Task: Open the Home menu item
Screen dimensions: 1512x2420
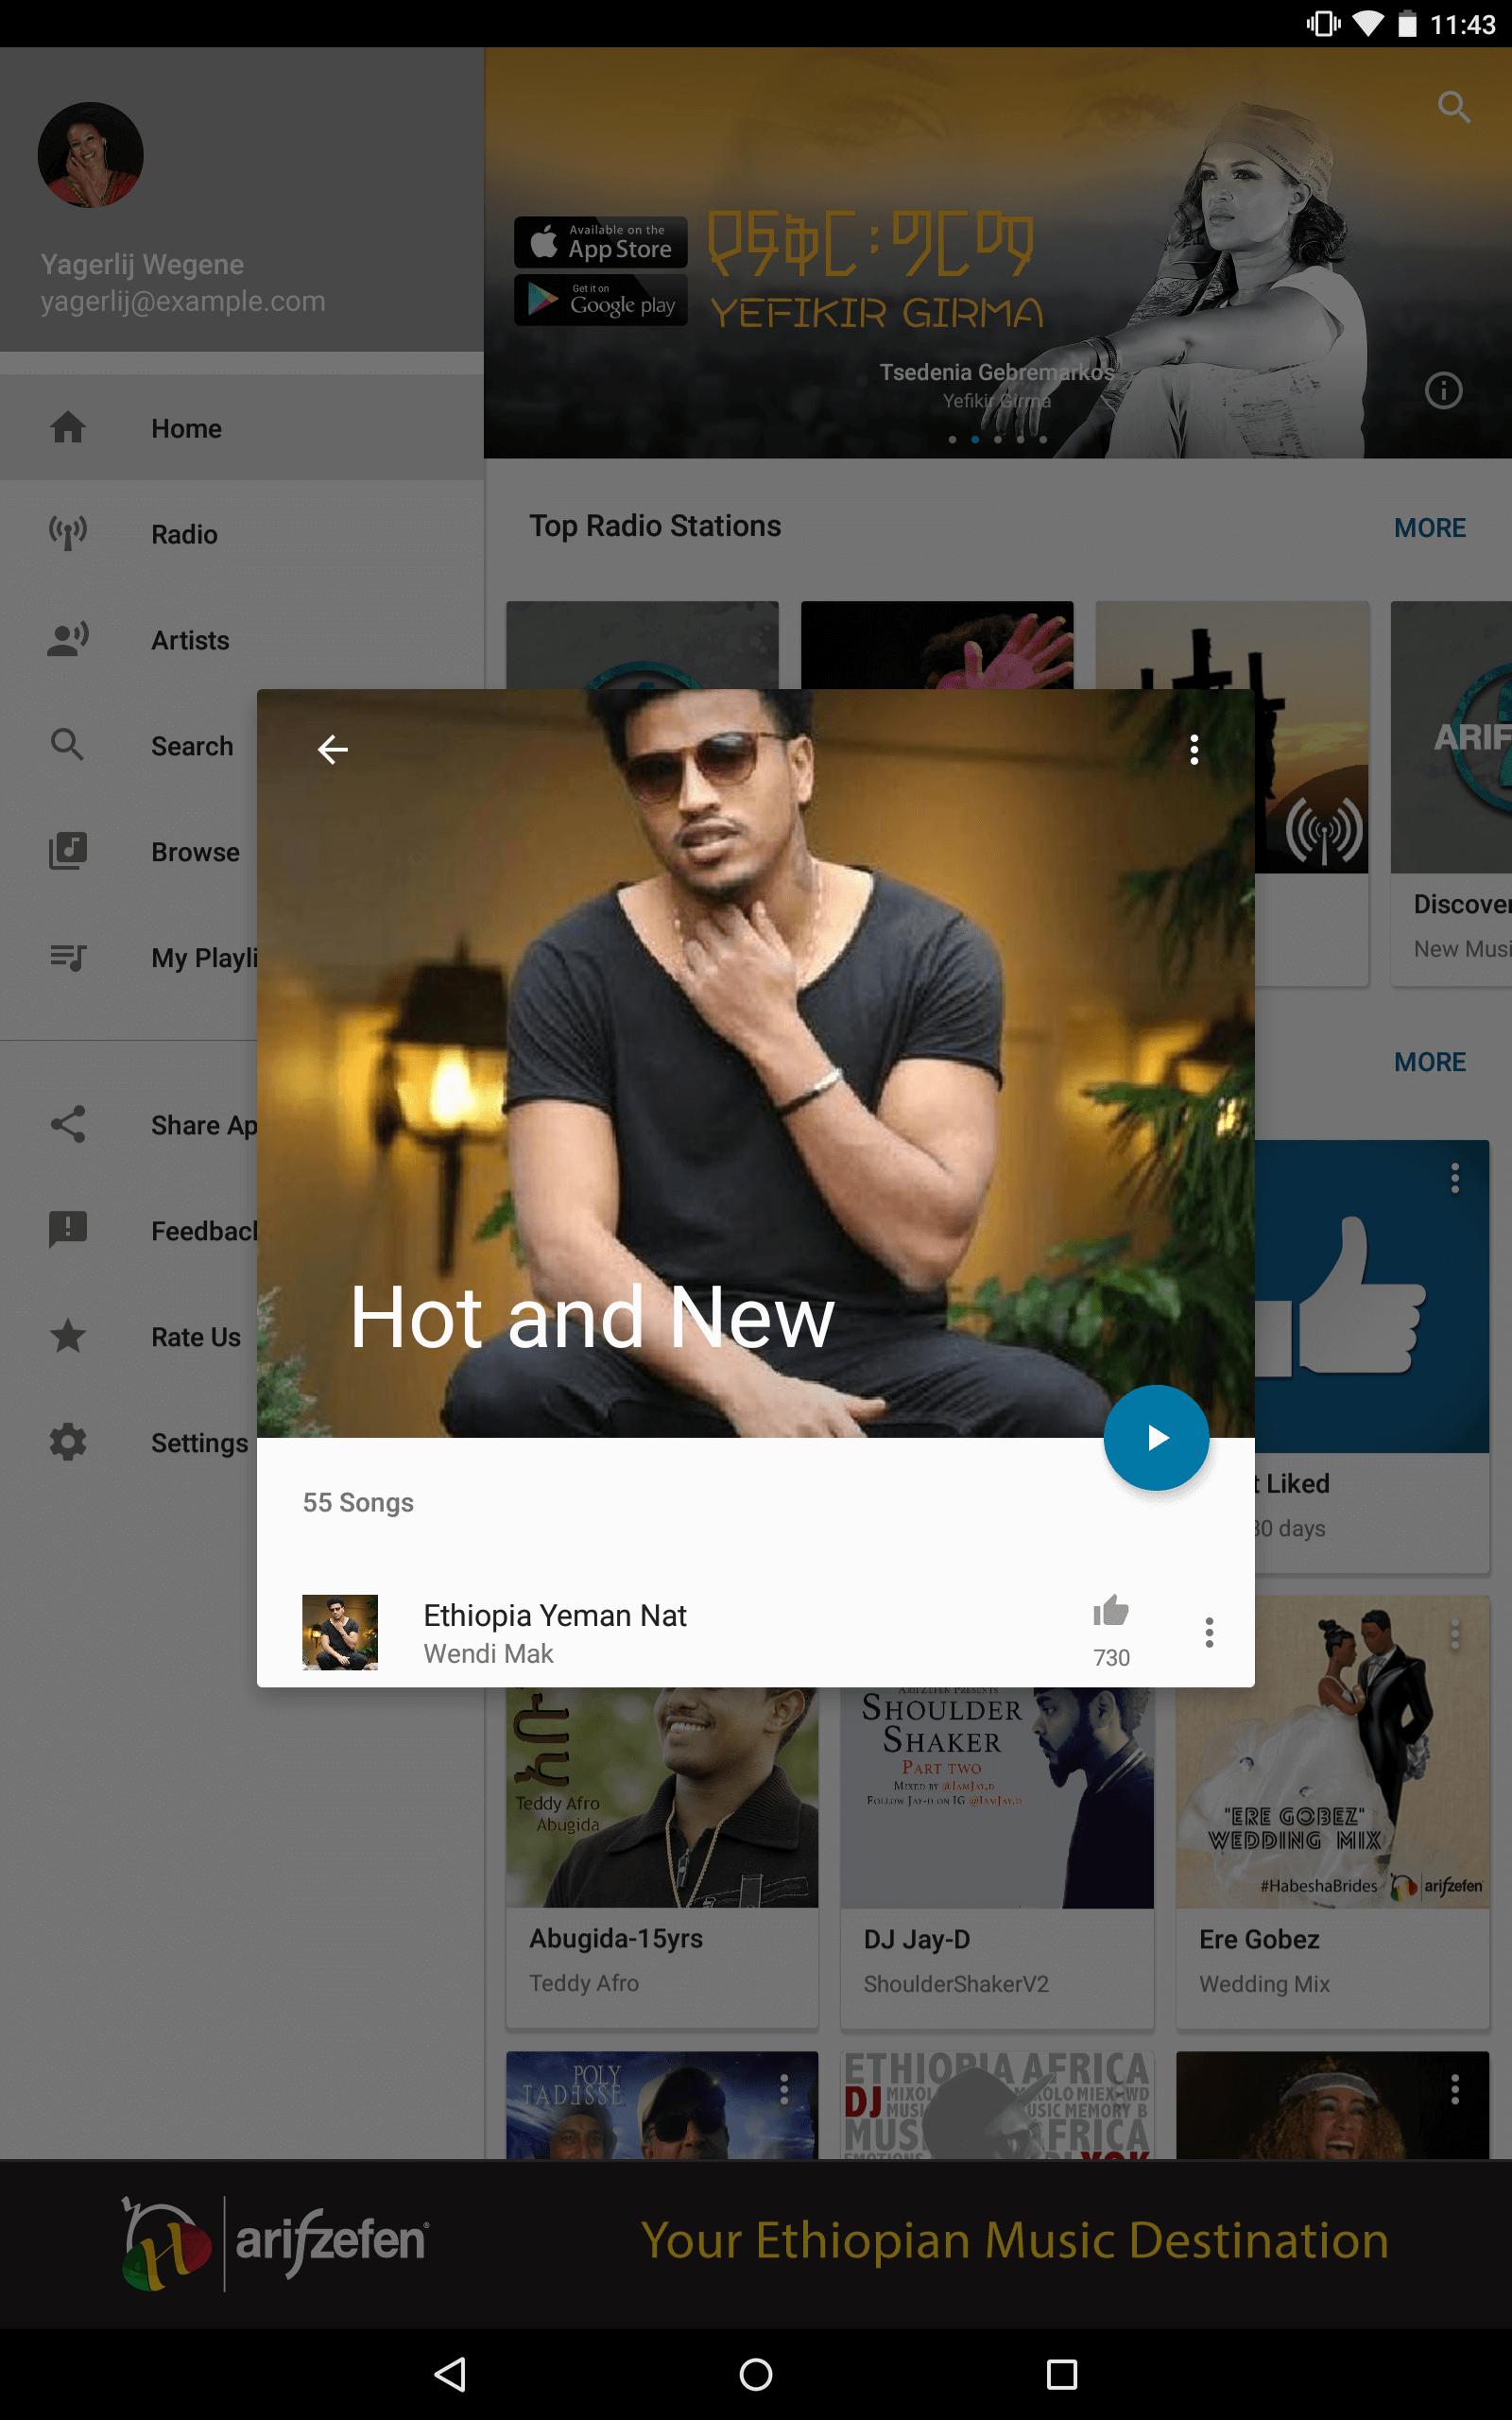Action: point(242,428)
